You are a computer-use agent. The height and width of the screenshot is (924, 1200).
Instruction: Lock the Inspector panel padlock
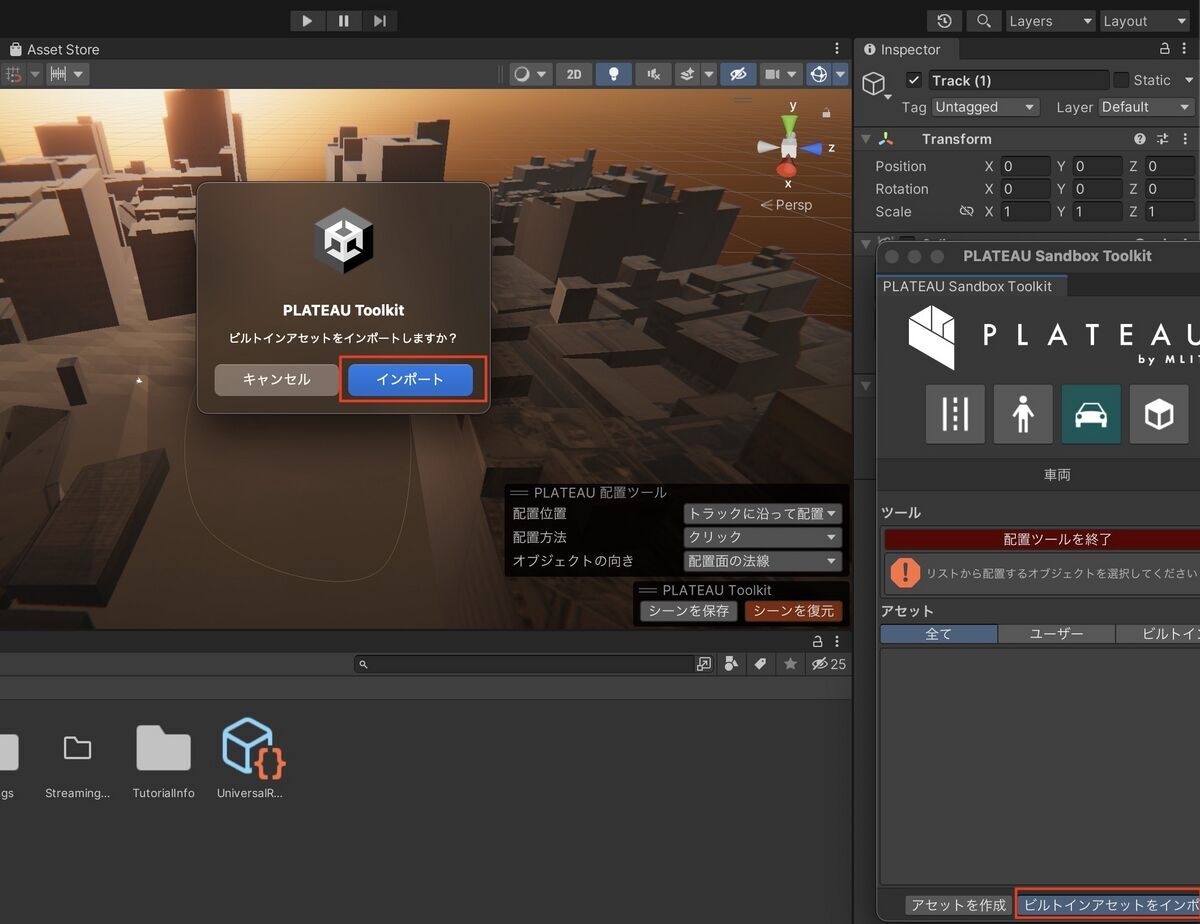point(1165,49)
